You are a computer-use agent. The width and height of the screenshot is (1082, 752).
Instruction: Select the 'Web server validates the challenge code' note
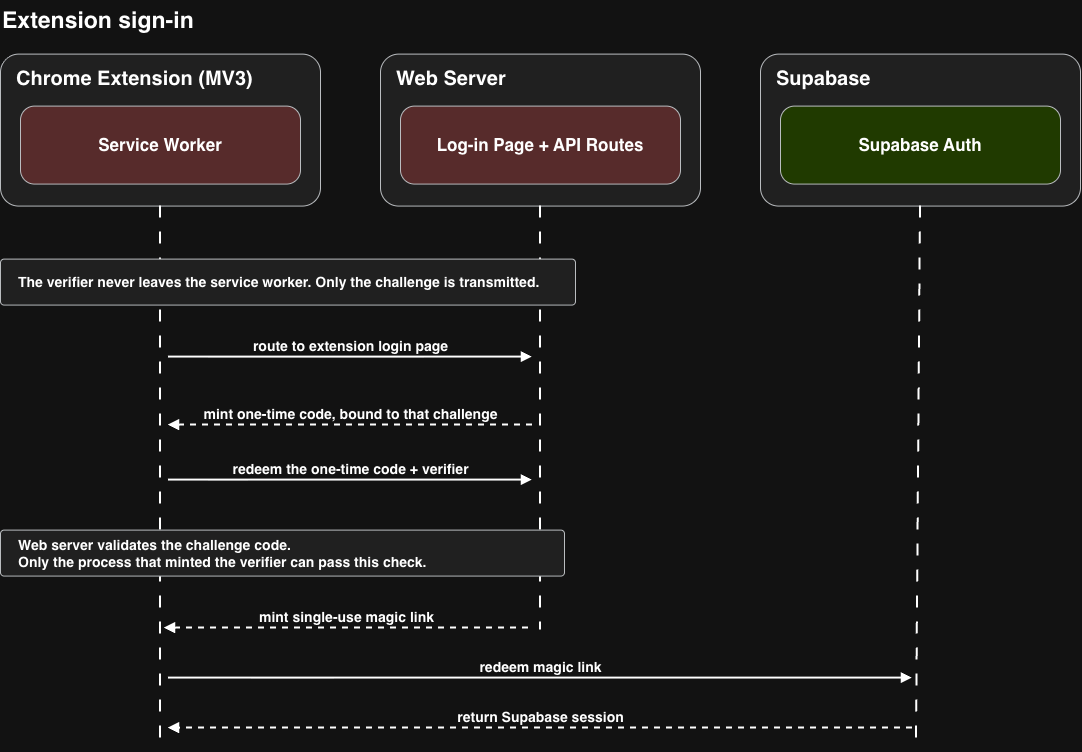point(282,553)
